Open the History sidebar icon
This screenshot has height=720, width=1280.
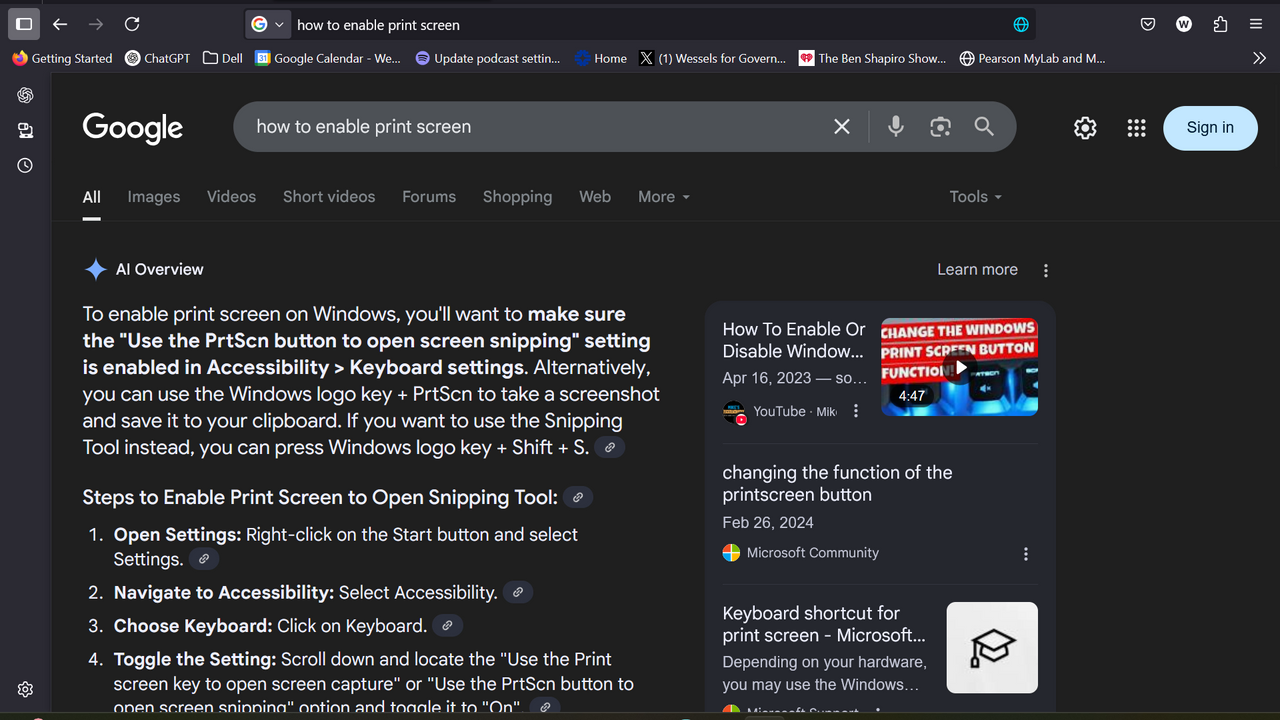coord(26,165)
